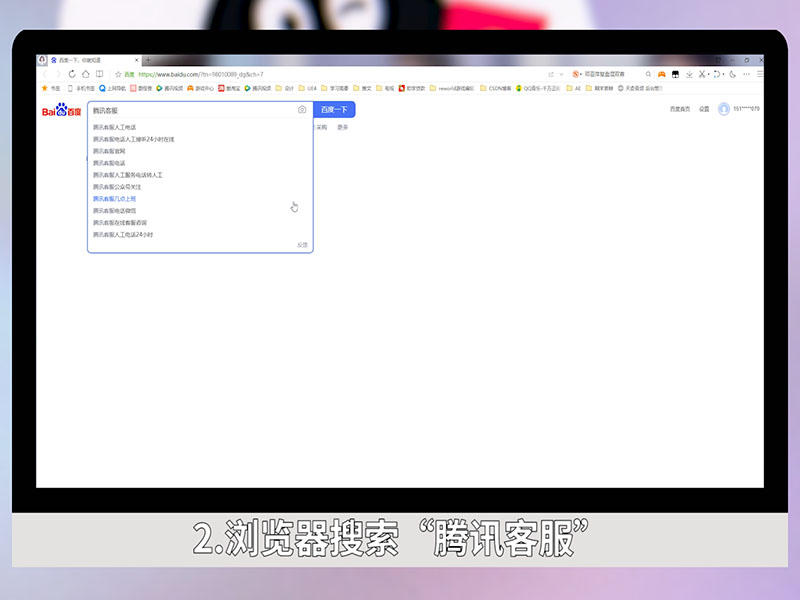This screenshot has width=800, height=600.
Task: Click the restore closed page icon
Action: [x=717, y=74]
